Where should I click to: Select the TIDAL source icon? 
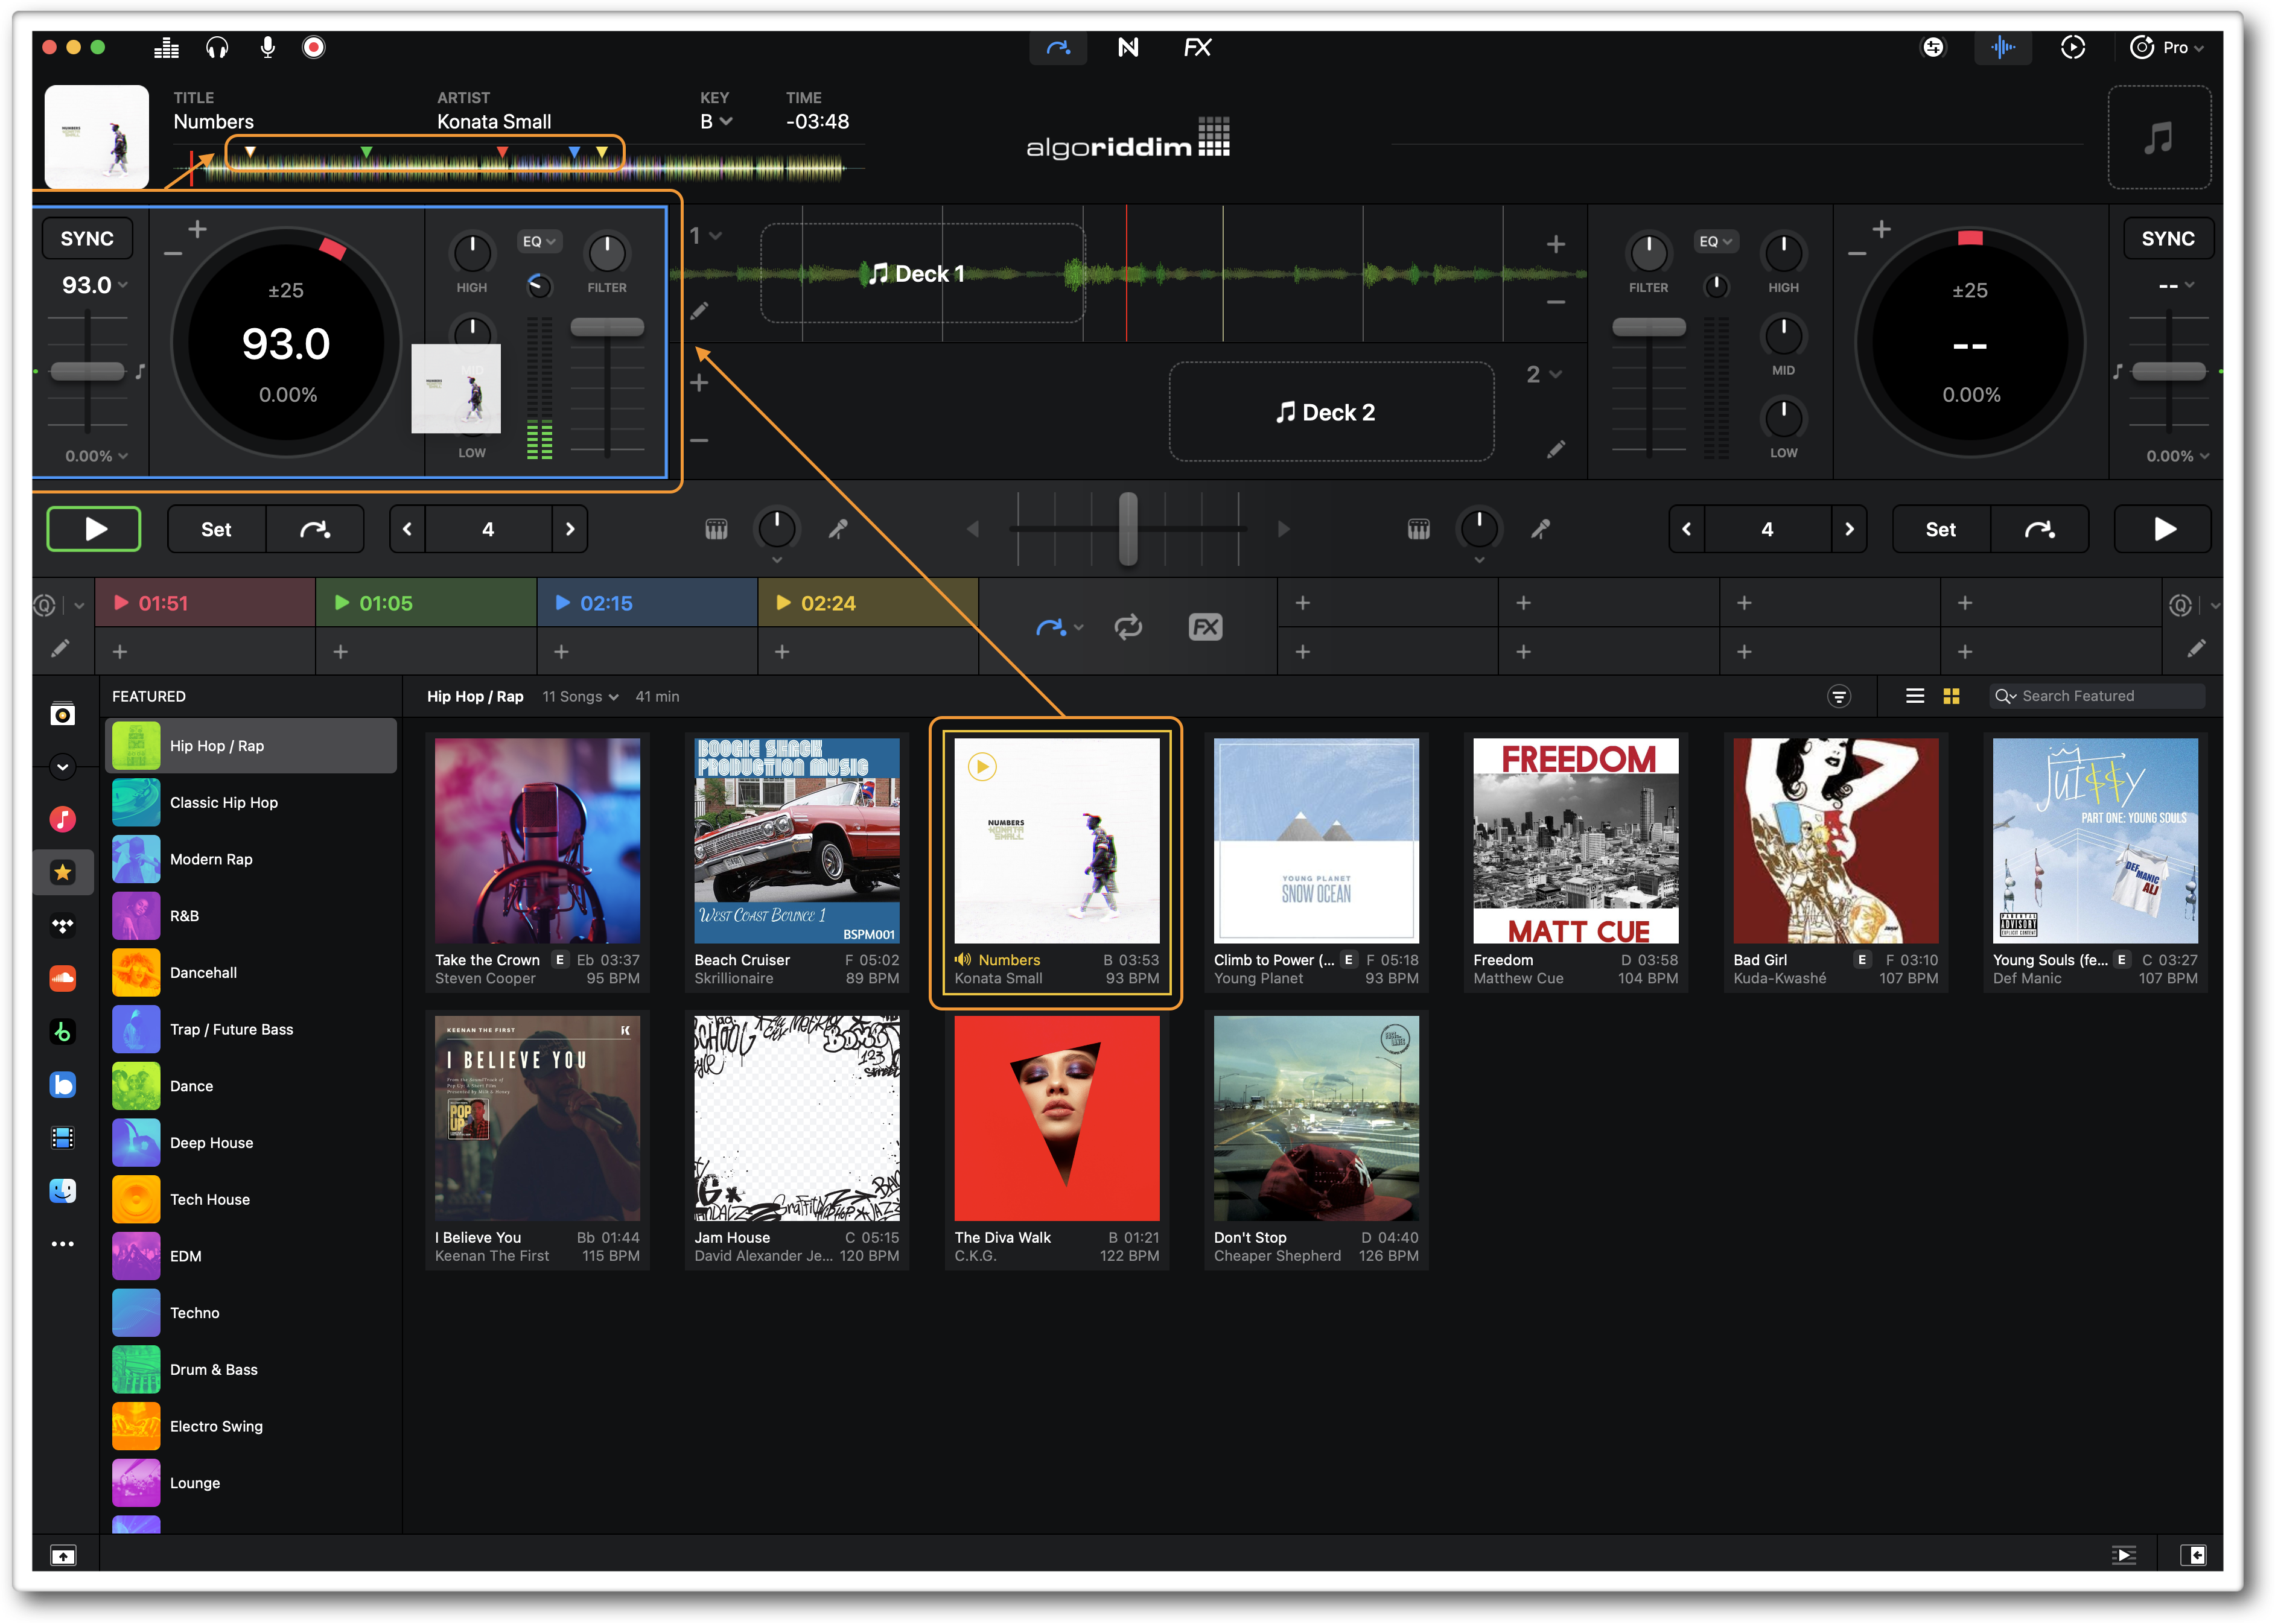[62, 926]
